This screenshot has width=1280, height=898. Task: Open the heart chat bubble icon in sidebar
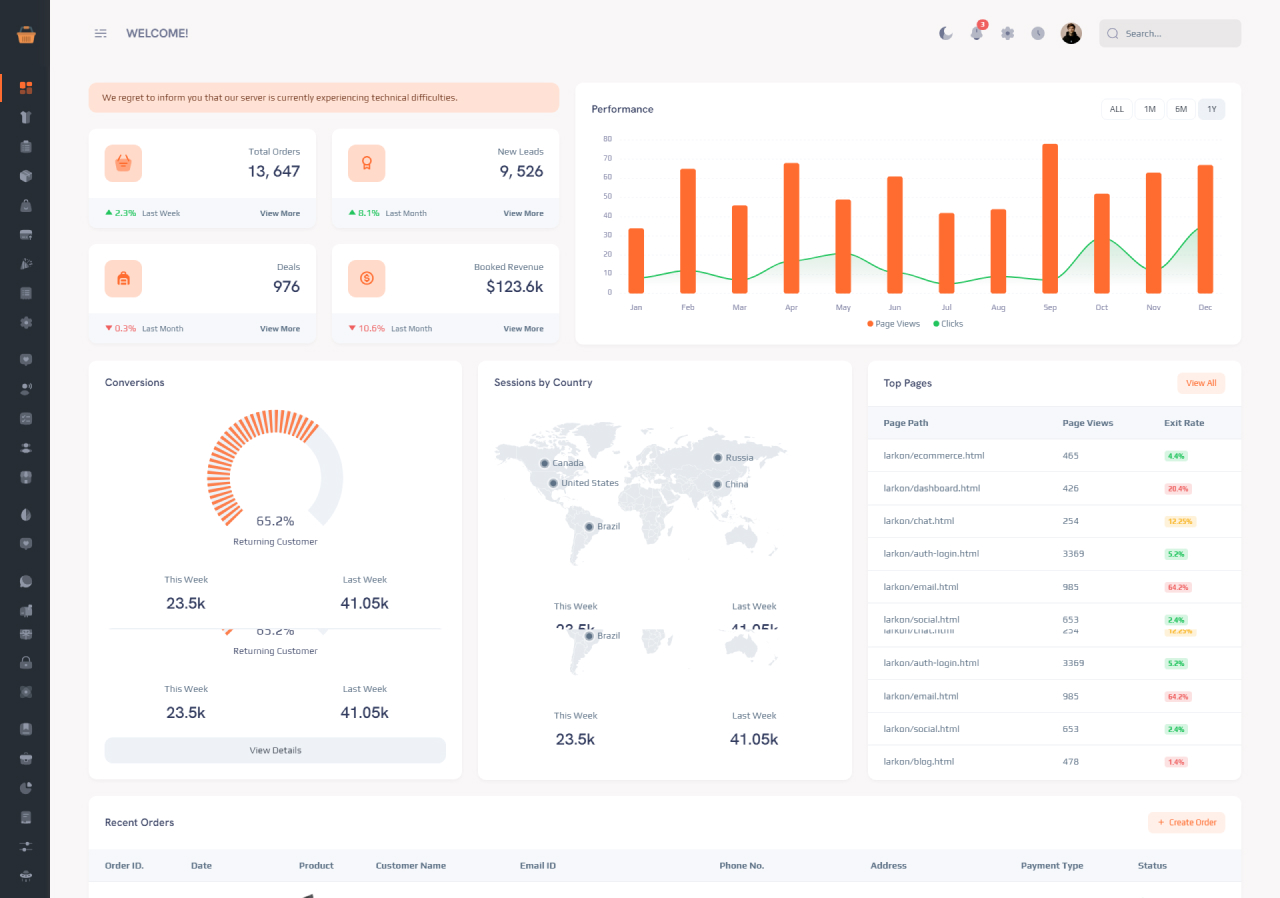tap(26, 359)
